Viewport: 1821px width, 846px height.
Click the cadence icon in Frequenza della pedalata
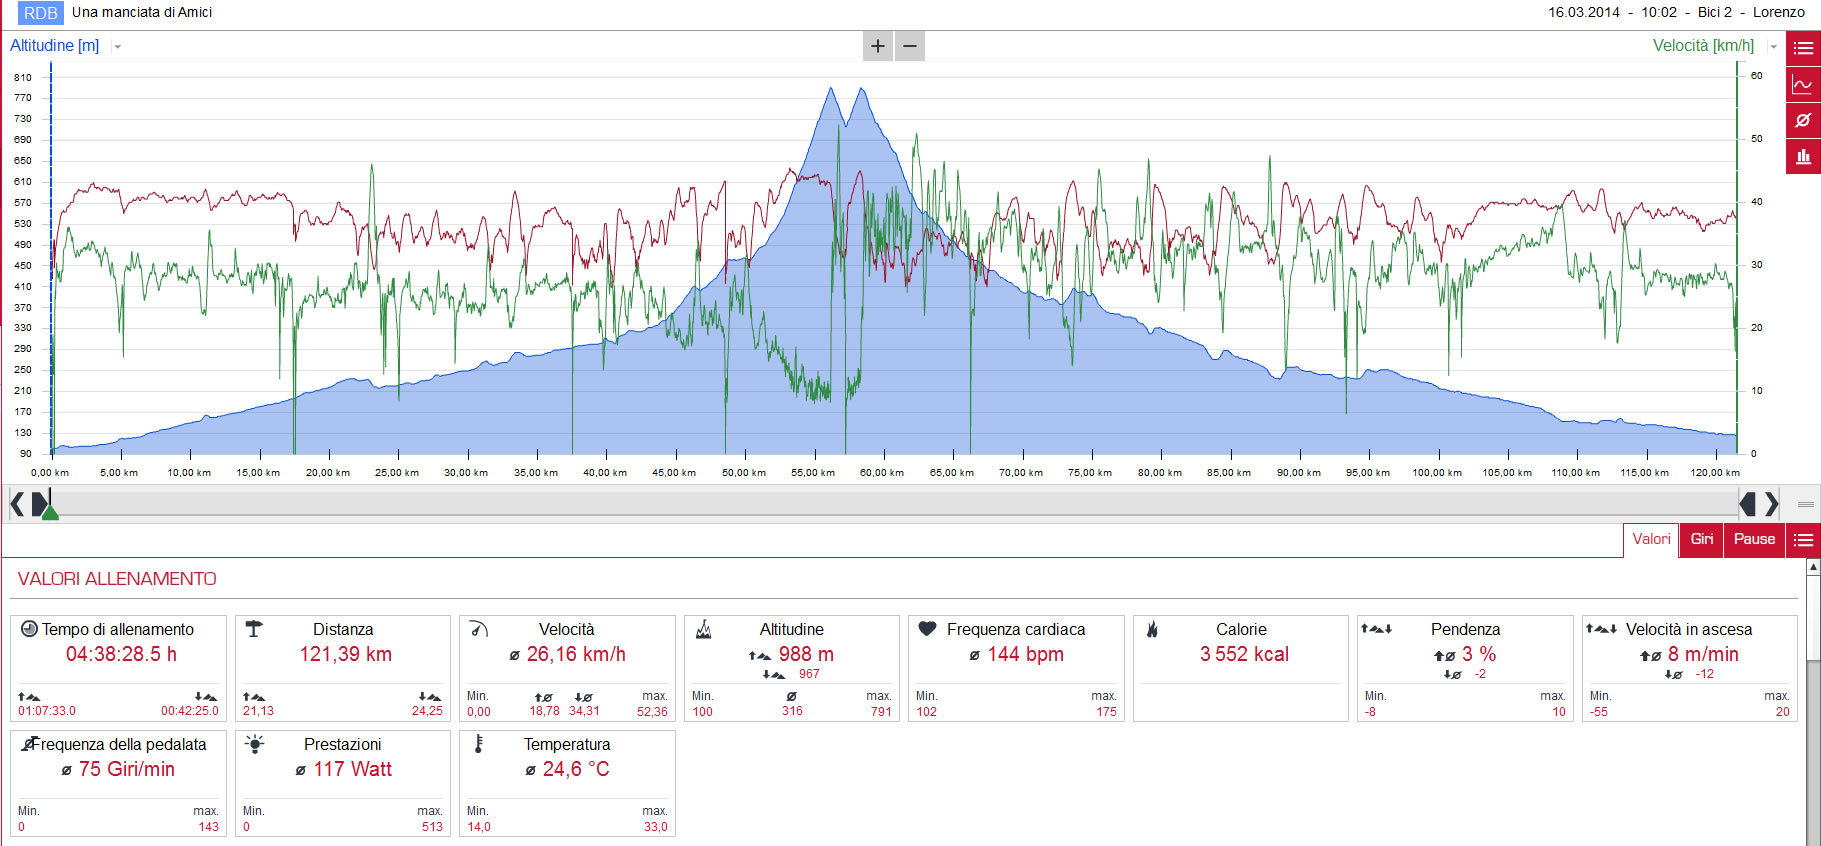pyautogui.click(x=29, y=744)
